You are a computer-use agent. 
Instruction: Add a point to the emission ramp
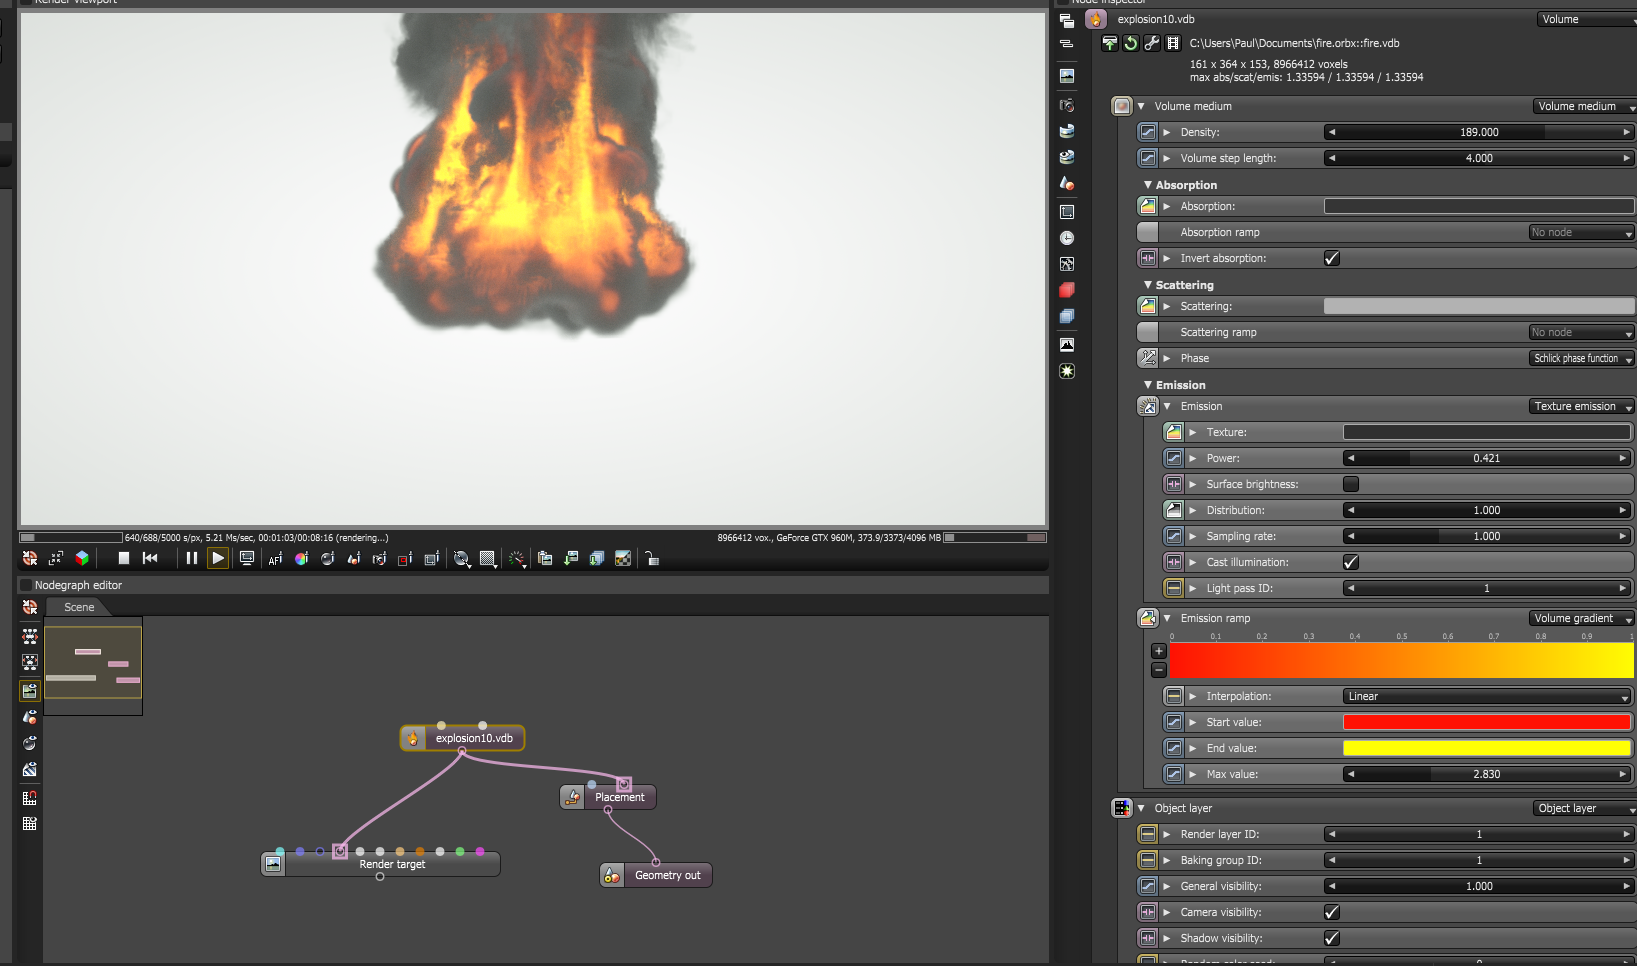[x=1159, y=651]
